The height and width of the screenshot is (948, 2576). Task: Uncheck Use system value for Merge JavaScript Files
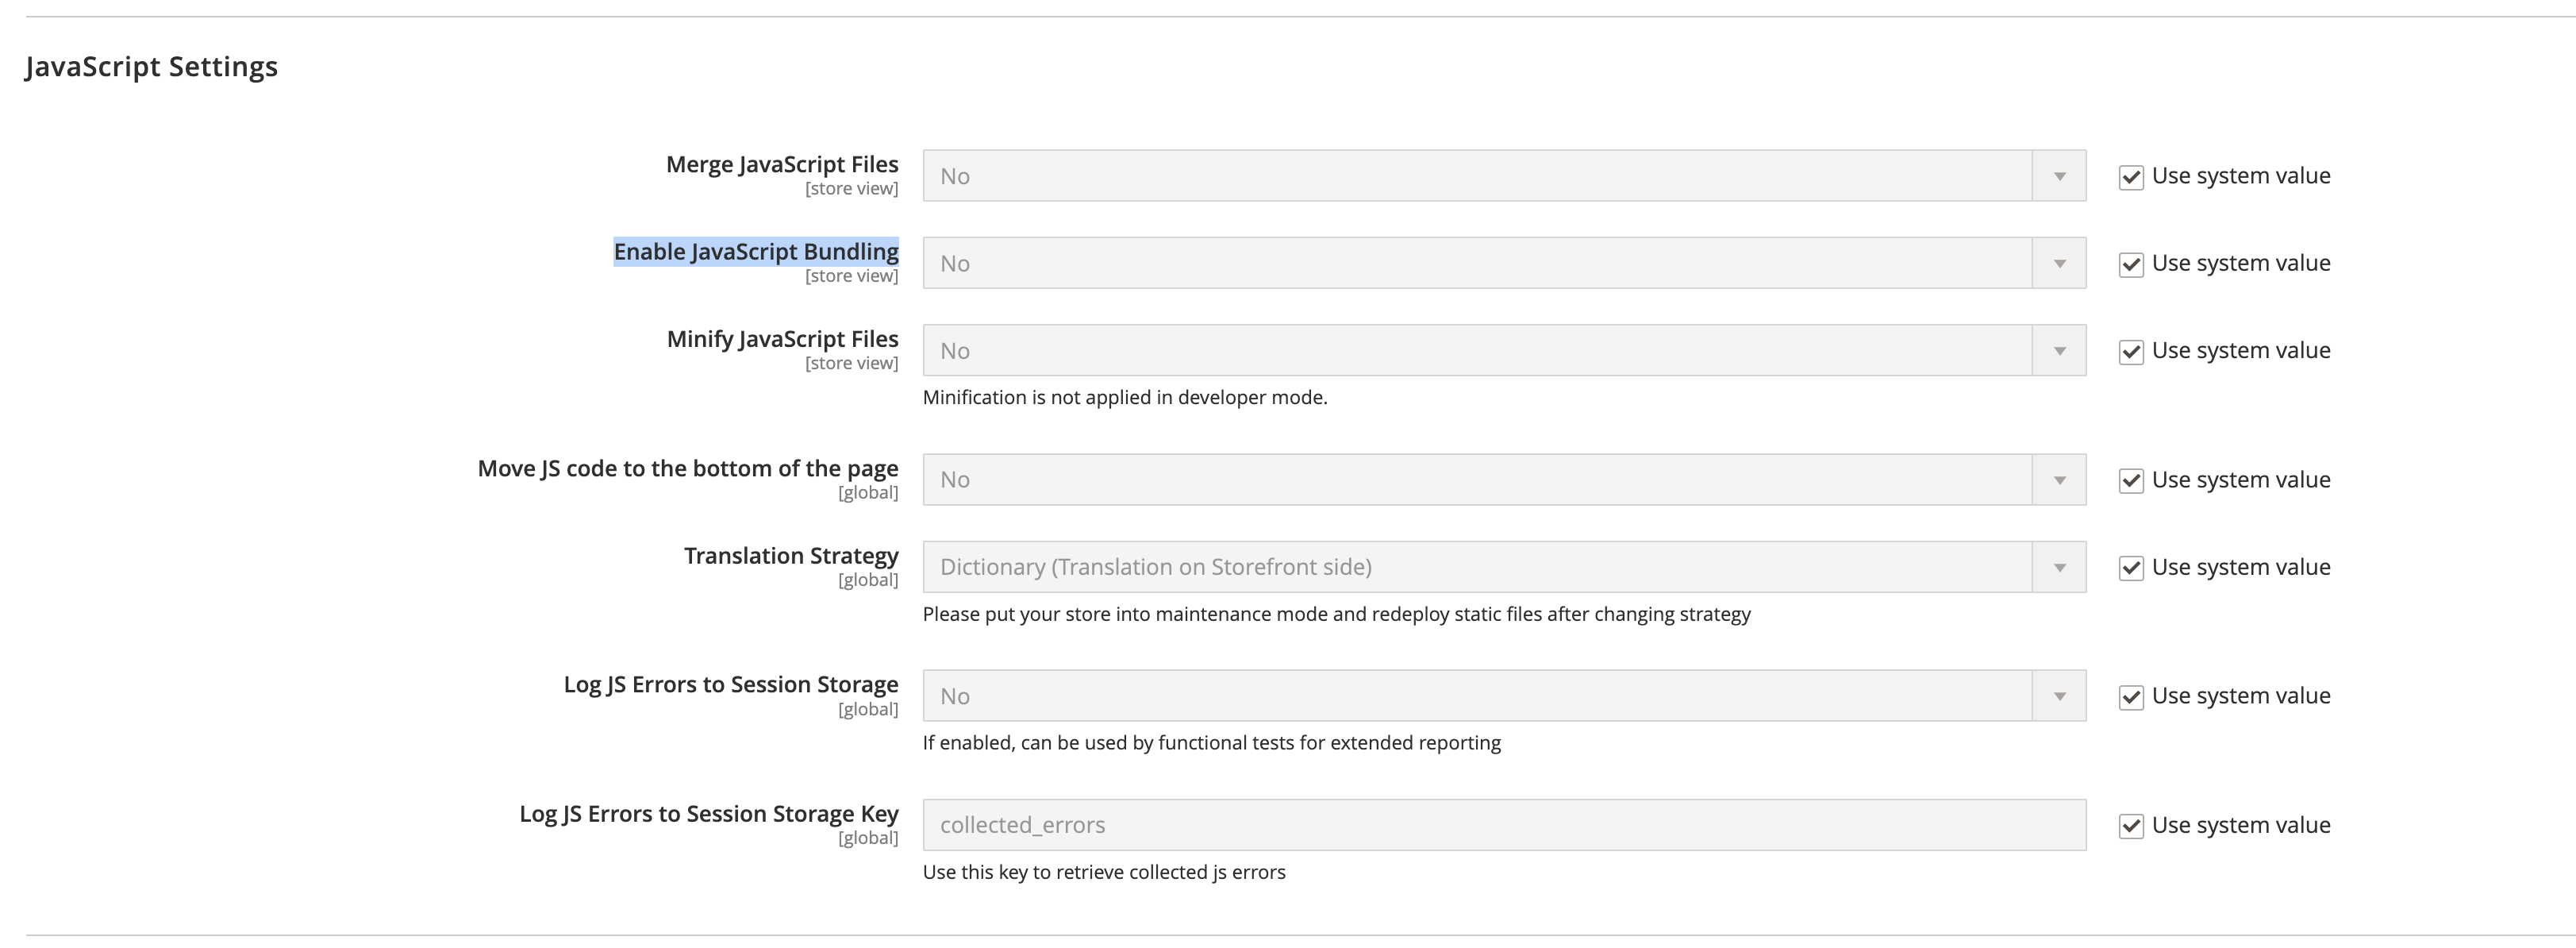click(x=2132, y=175)
